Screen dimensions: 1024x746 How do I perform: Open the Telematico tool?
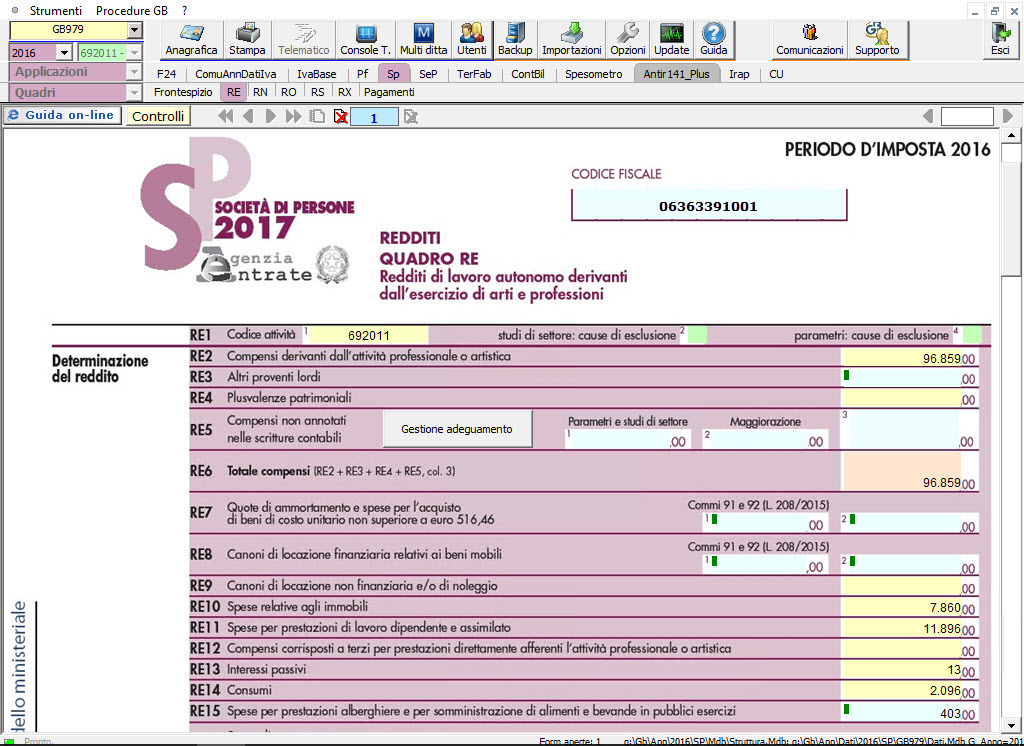point(304,39)
